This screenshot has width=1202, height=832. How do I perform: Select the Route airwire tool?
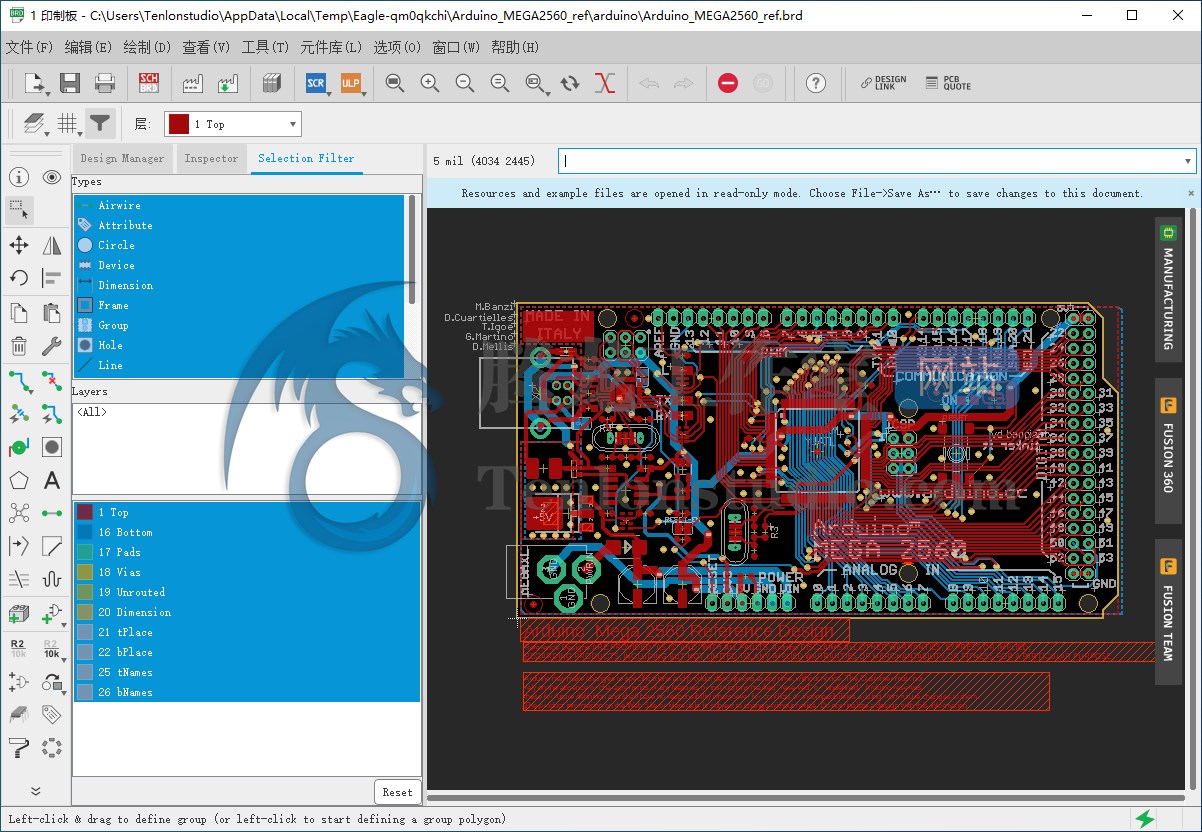coord(19,380)
